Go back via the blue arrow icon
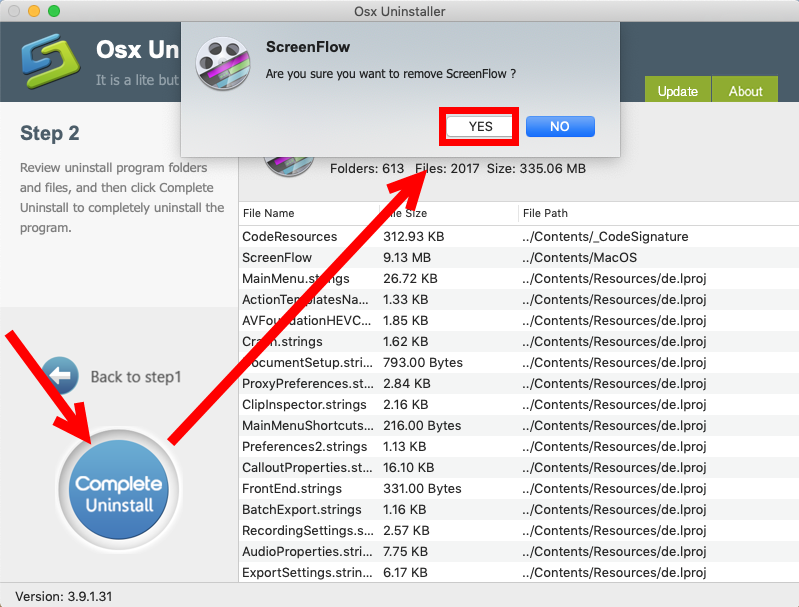The height and width of the screenshot is (607, 799). [x=60, y=376]
